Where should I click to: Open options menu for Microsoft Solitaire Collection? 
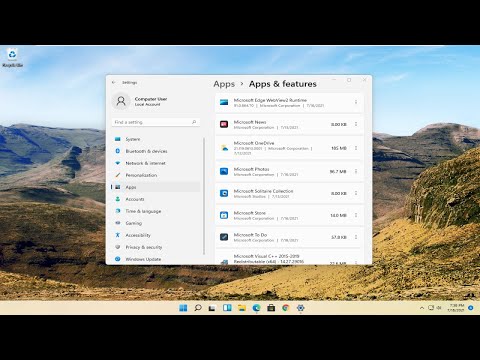(356, 193)
